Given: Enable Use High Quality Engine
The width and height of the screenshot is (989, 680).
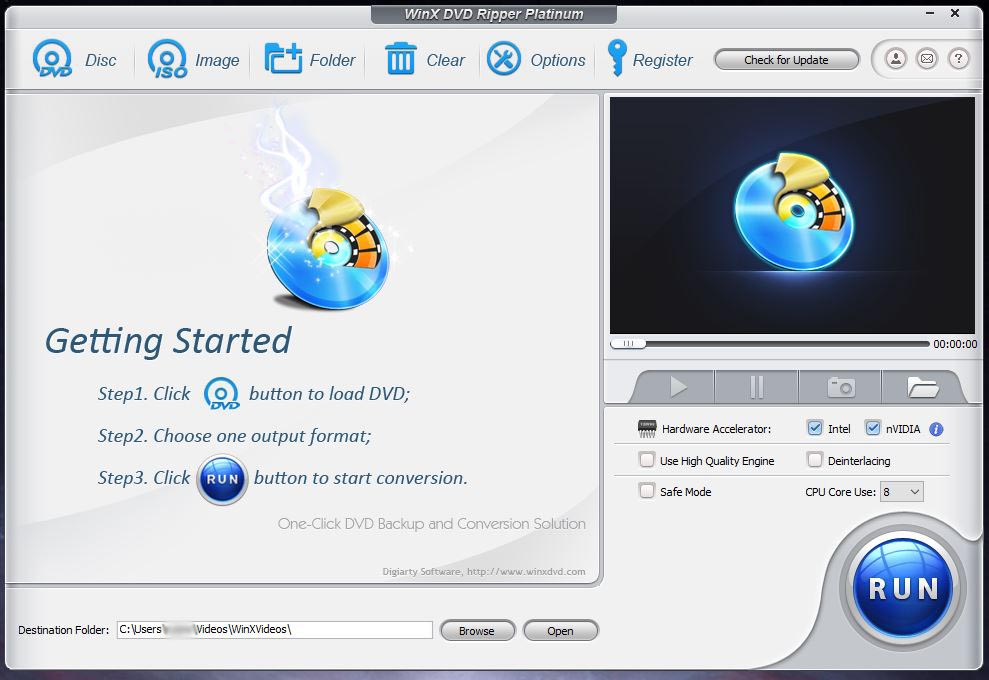Looking at the screenshot, I should [647, 460].
